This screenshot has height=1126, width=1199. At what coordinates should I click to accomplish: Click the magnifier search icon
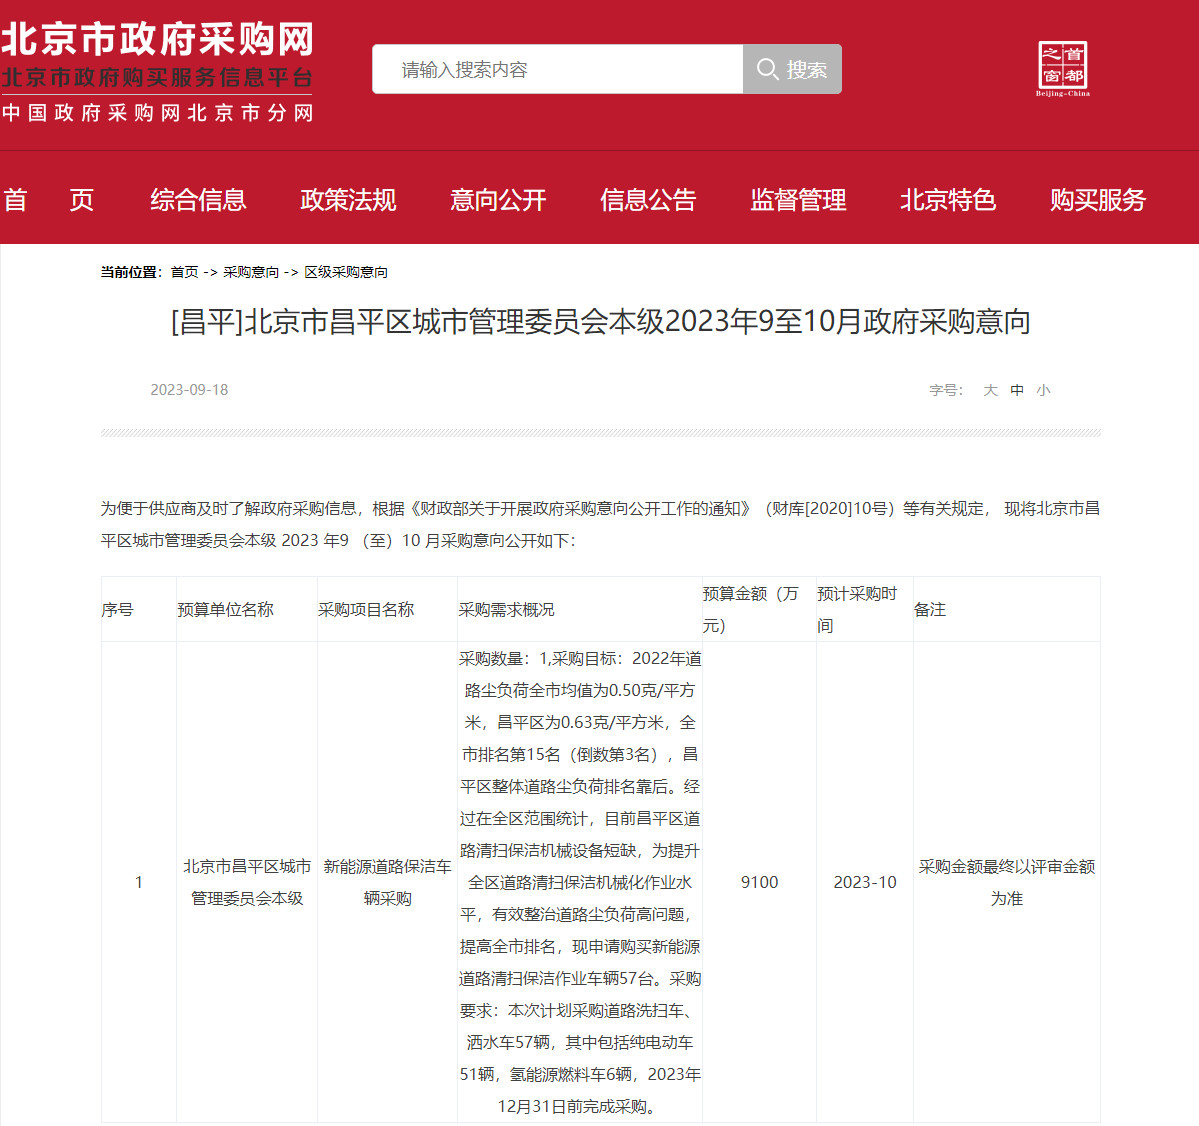[x=767, y=69]
